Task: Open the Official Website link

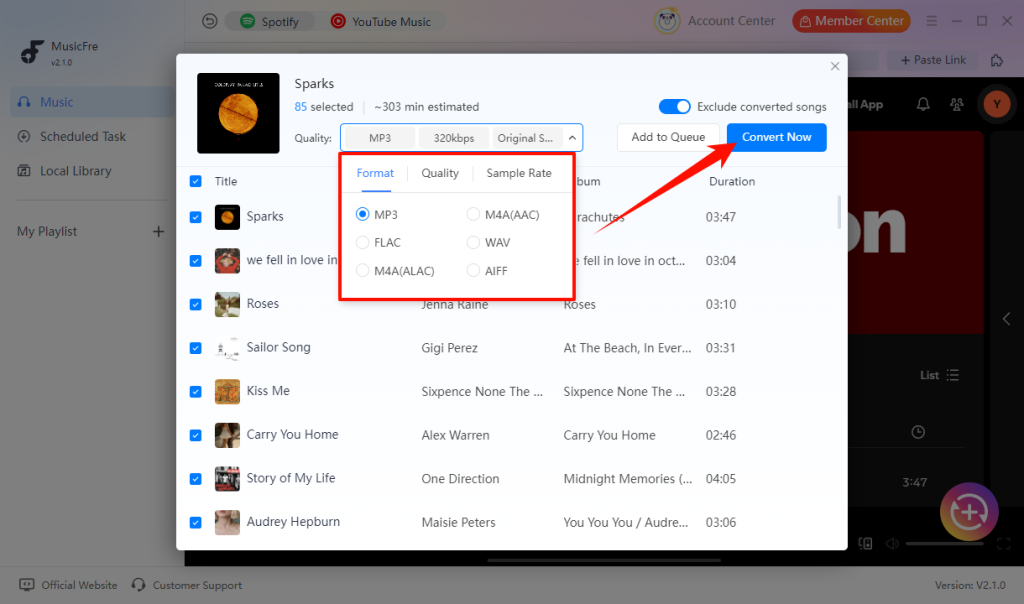Action: tap(68, 585)
